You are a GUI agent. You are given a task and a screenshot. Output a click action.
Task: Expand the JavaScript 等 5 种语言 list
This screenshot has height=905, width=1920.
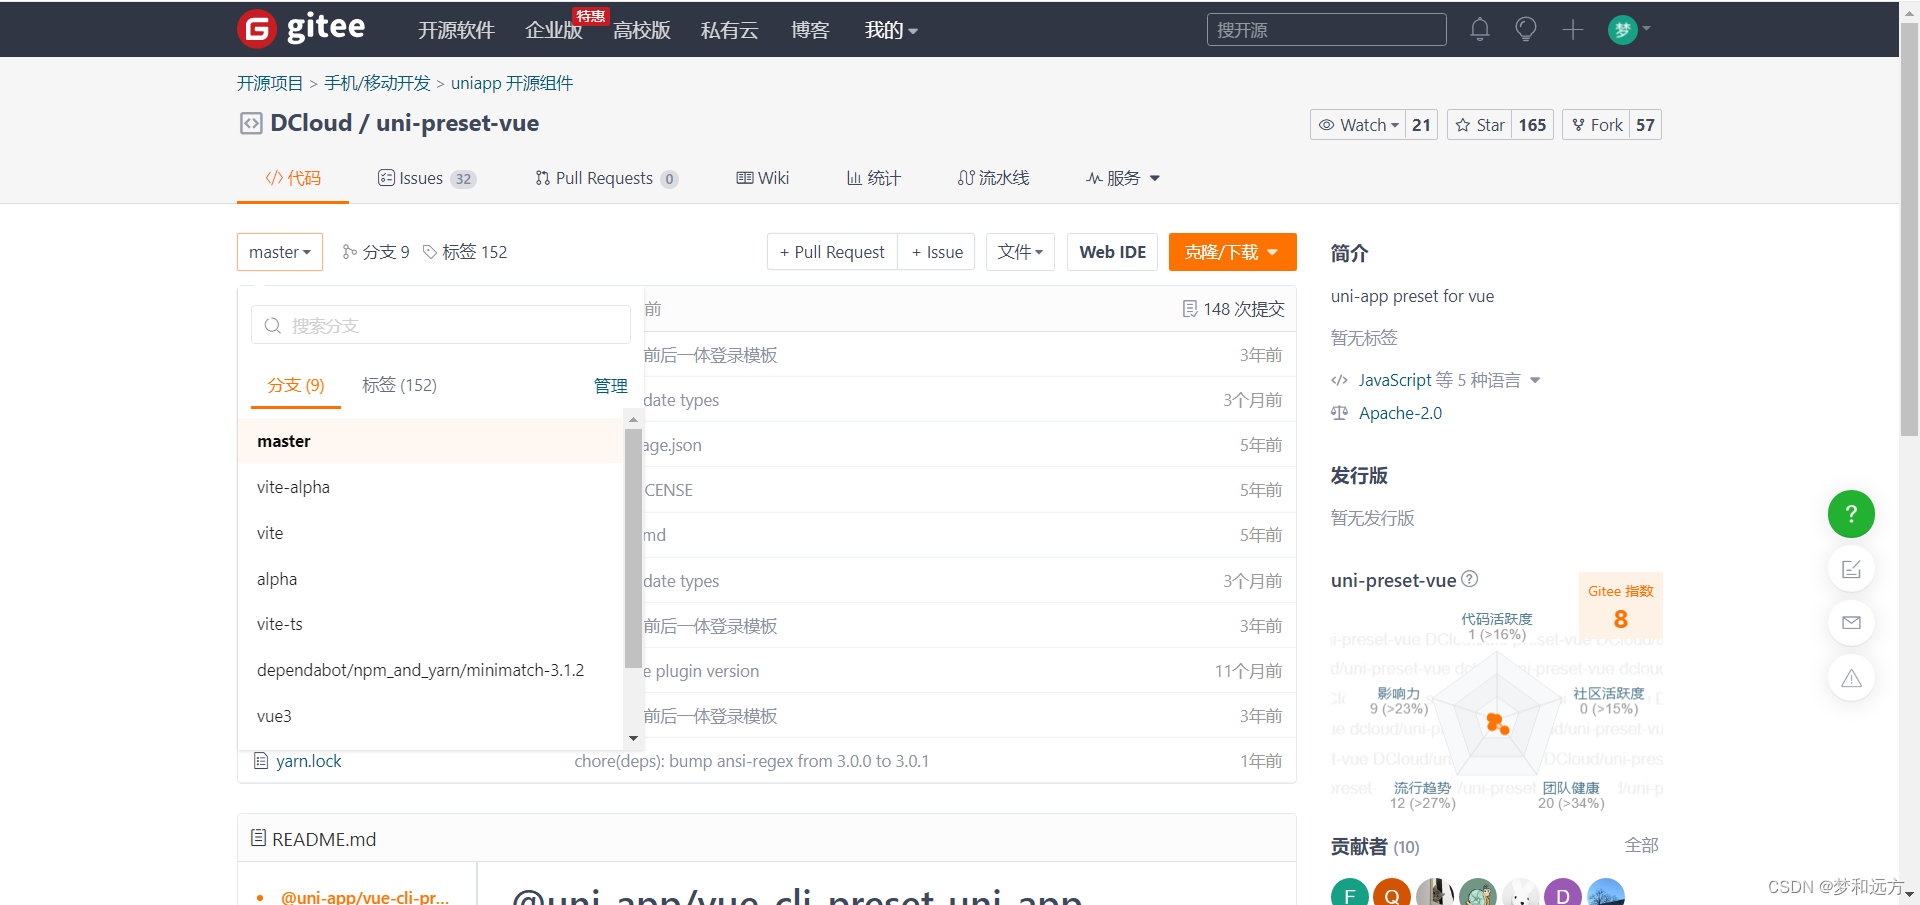(x=1436, y=380)
